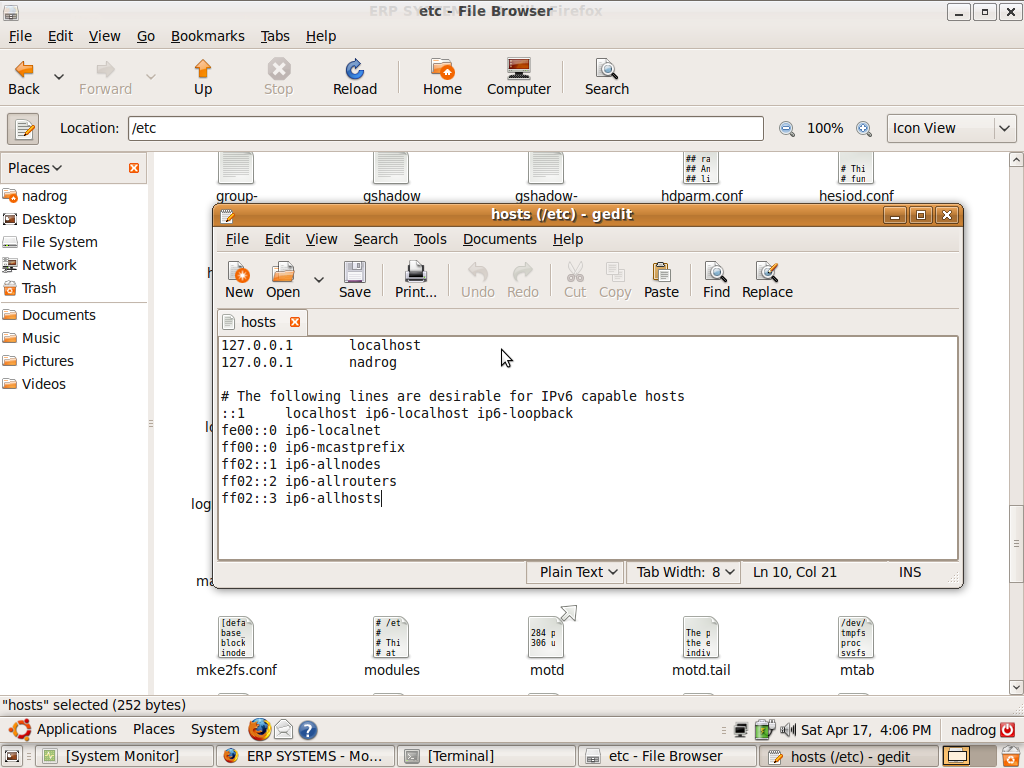Open the System menu in top panel

(215, 729)
